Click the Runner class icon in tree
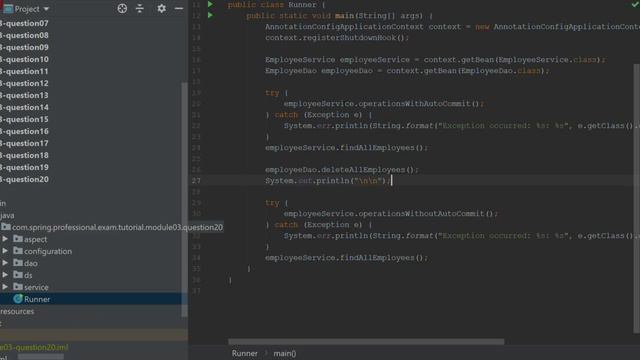This screenshot has height=360, width=640. pos(18,299)
